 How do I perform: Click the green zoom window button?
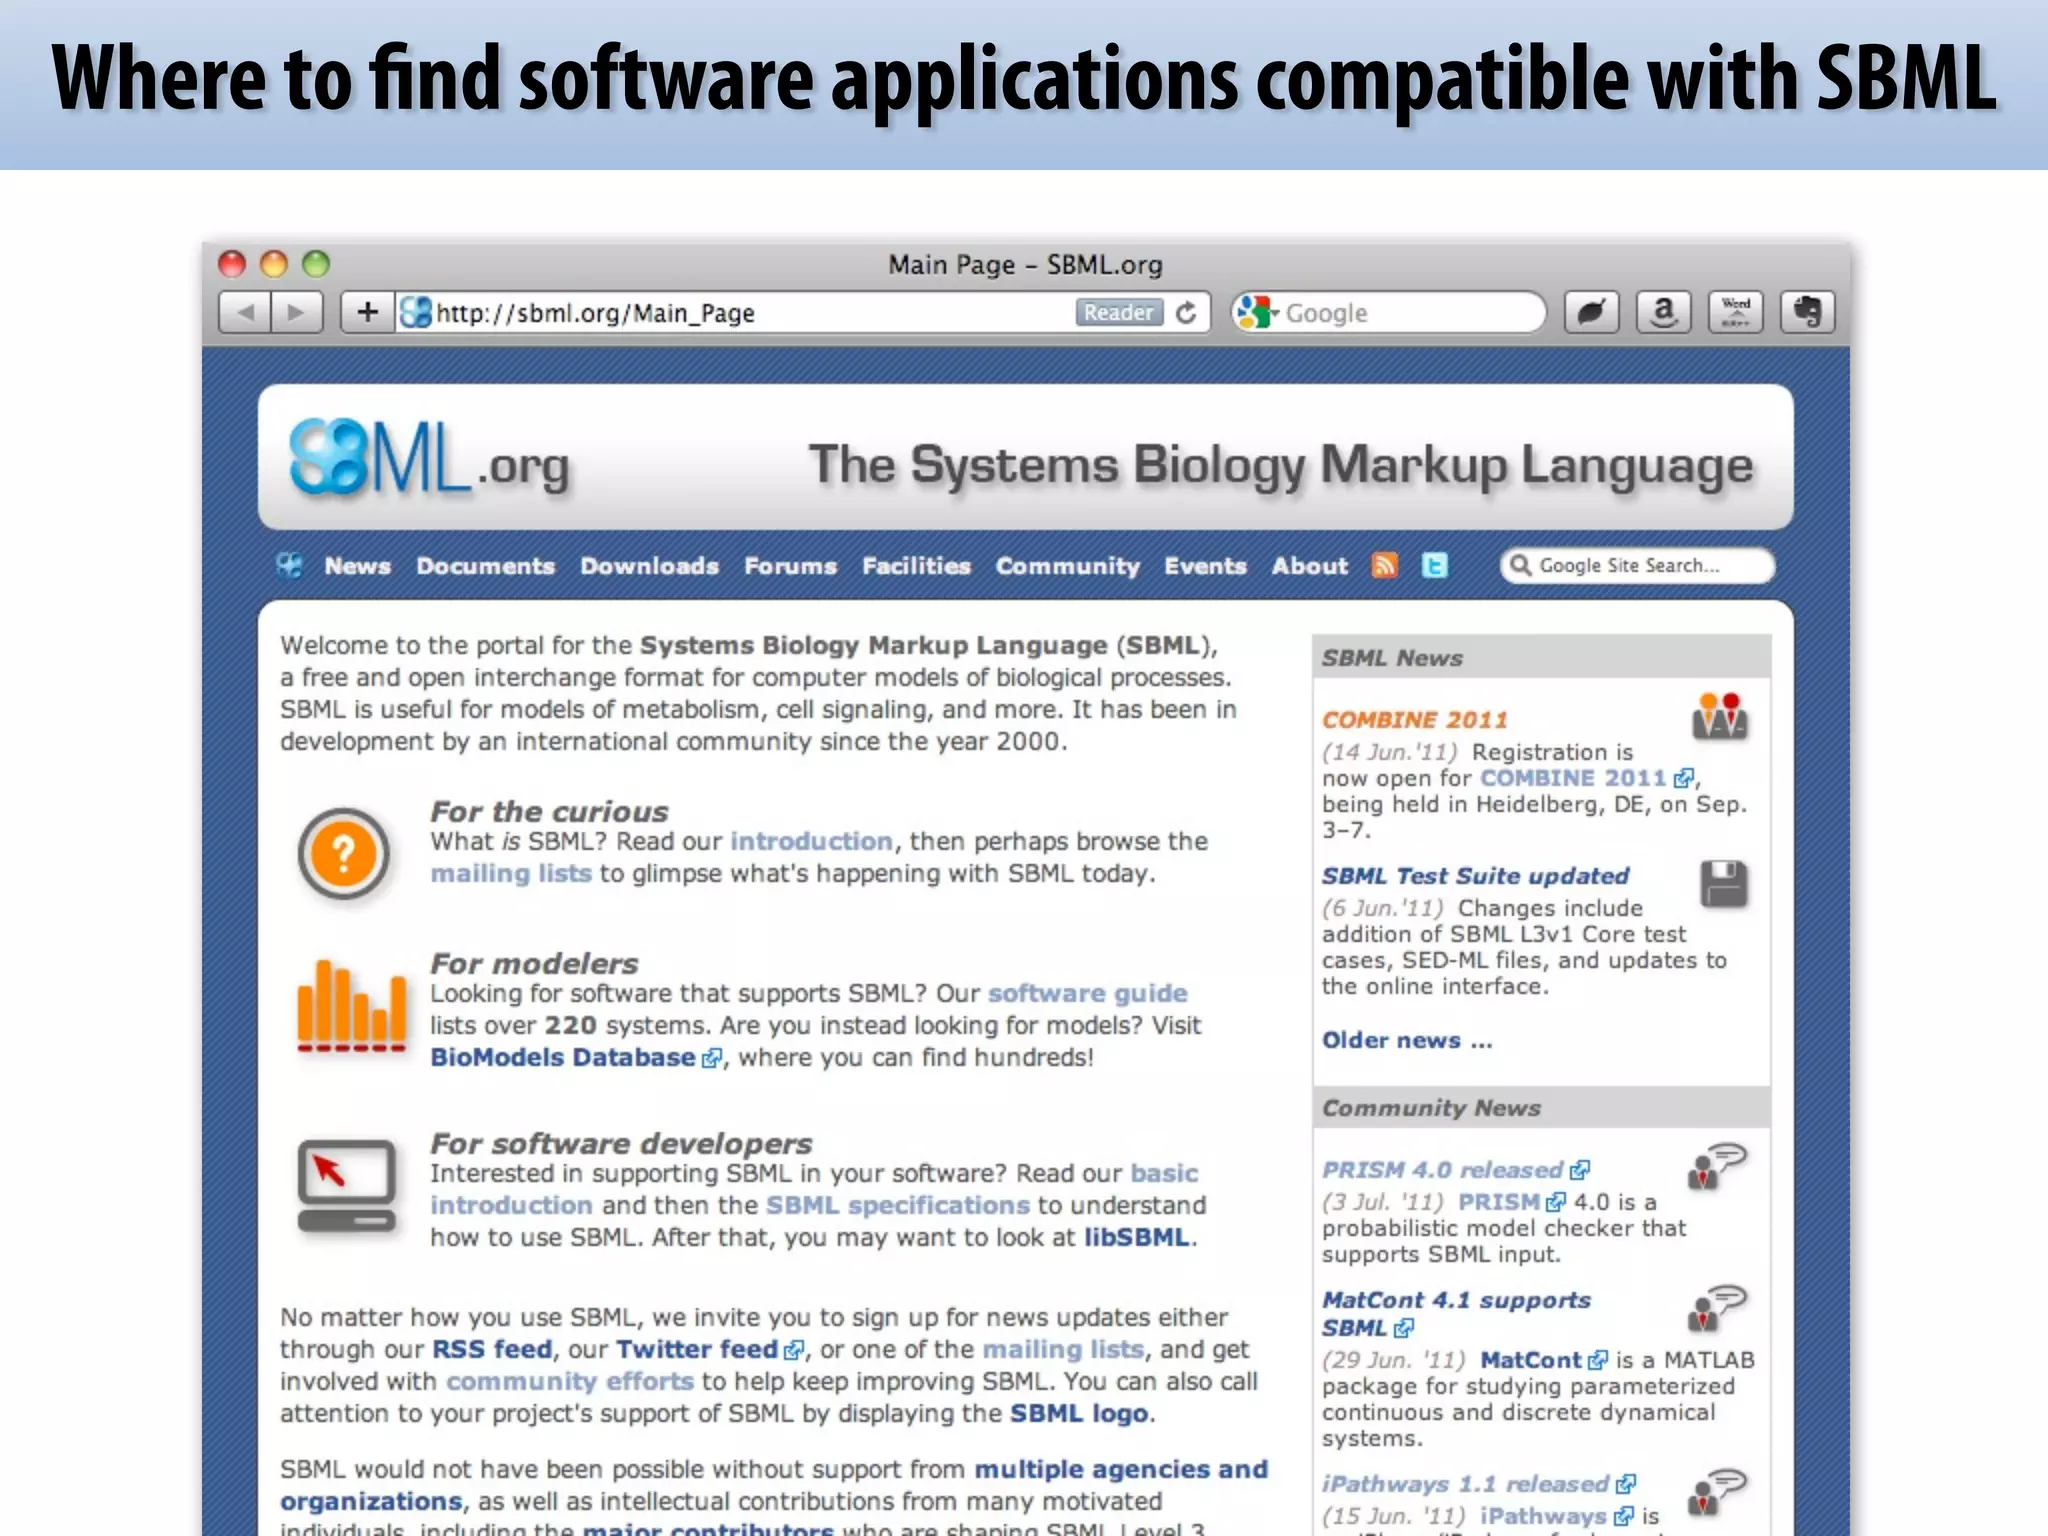316,264
